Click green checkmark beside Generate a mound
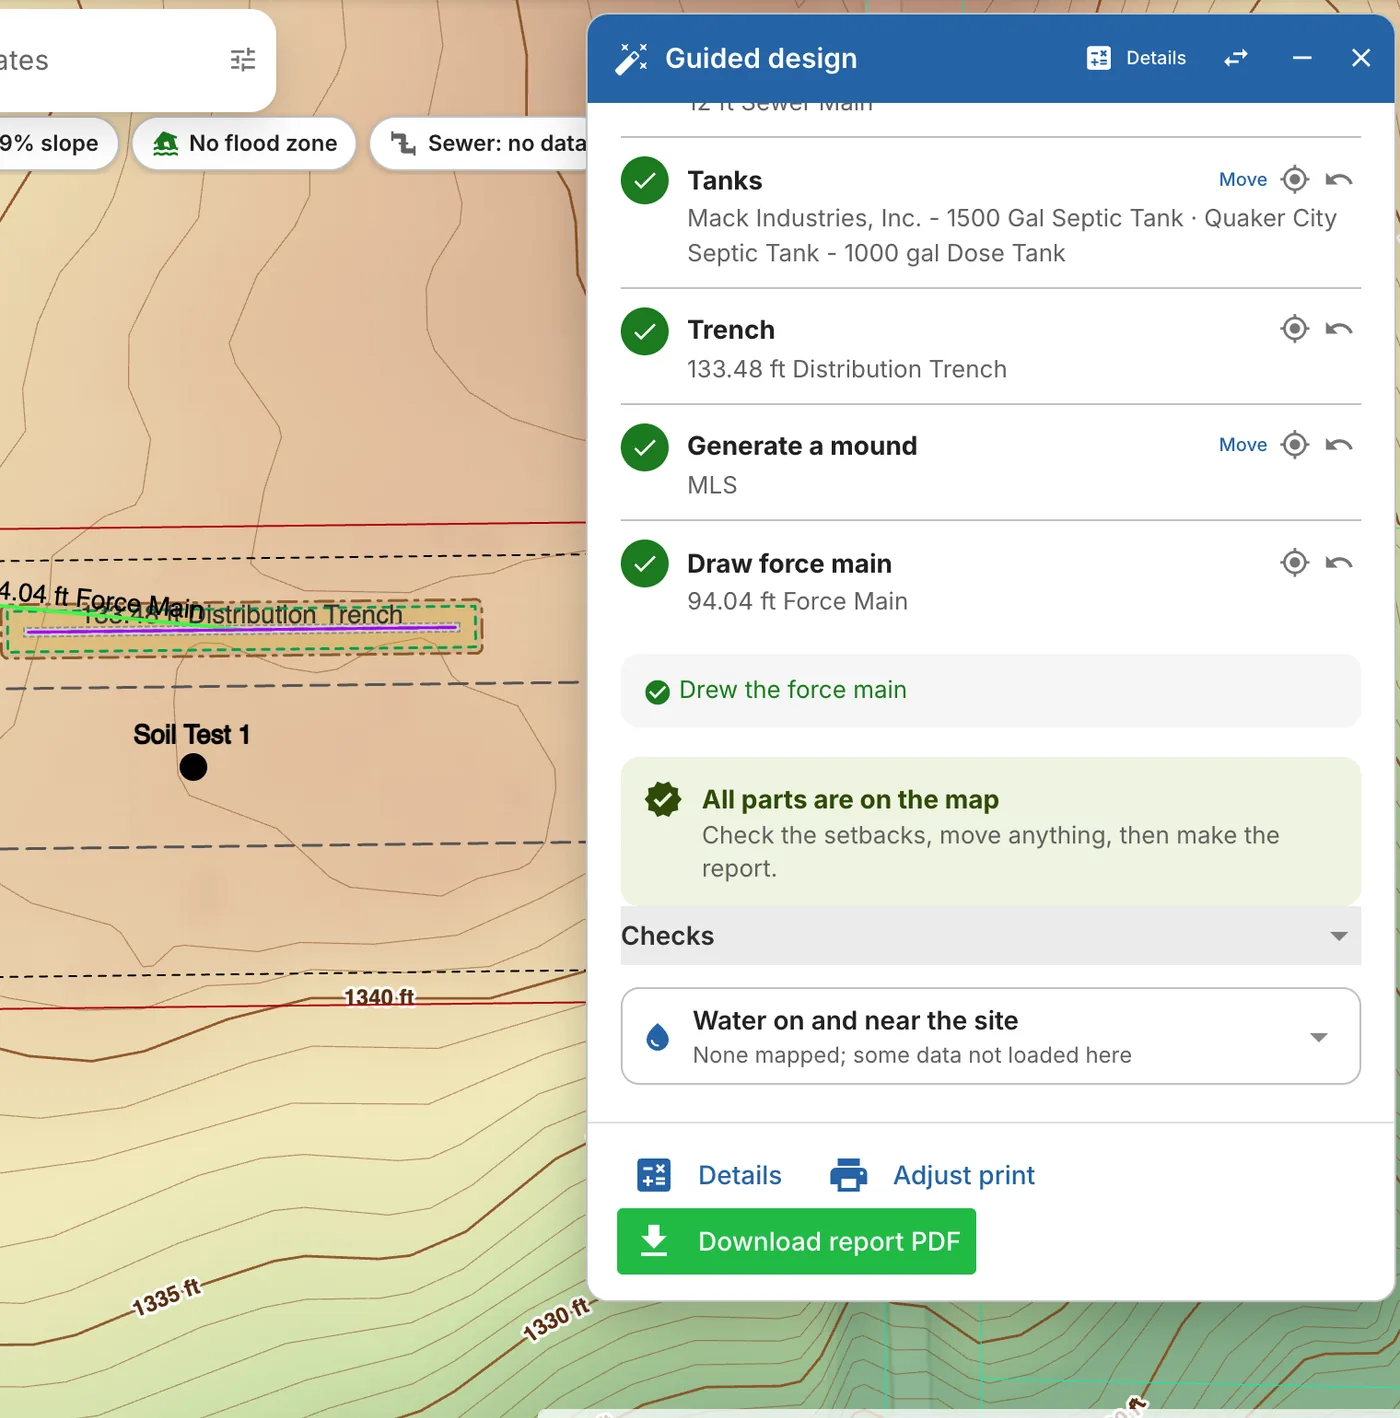The image size is (1400, 1418). tap(645, 447)
